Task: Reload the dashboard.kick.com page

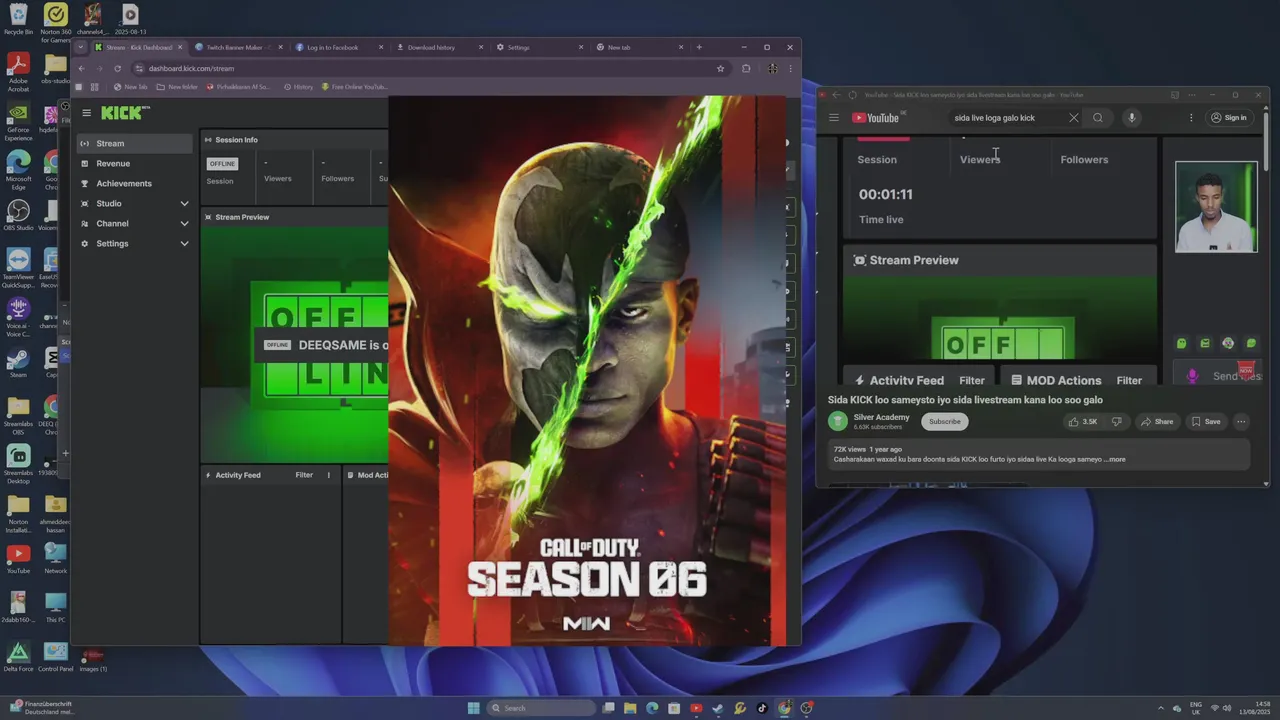Action: [x=117, y=68]
